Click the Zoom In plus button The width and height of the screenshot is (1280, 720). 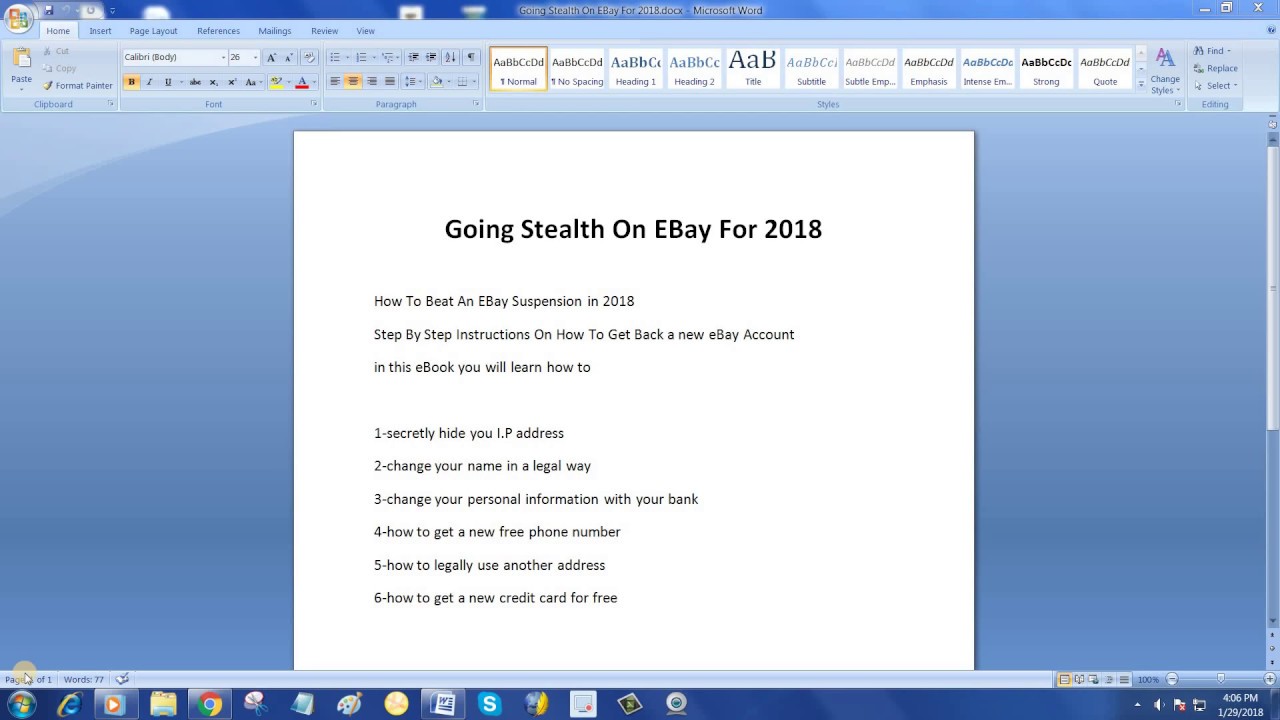point(1270,679)
